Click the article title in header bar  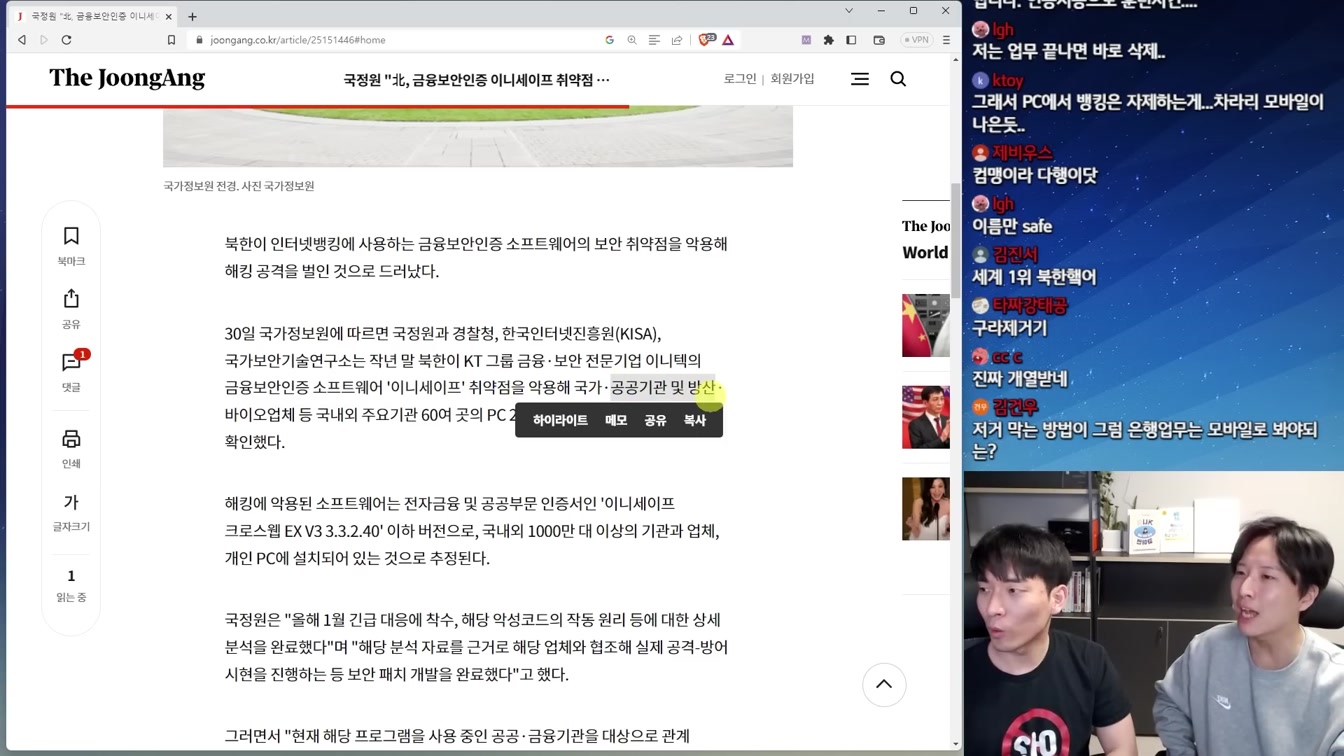click(x=476, y=79)
